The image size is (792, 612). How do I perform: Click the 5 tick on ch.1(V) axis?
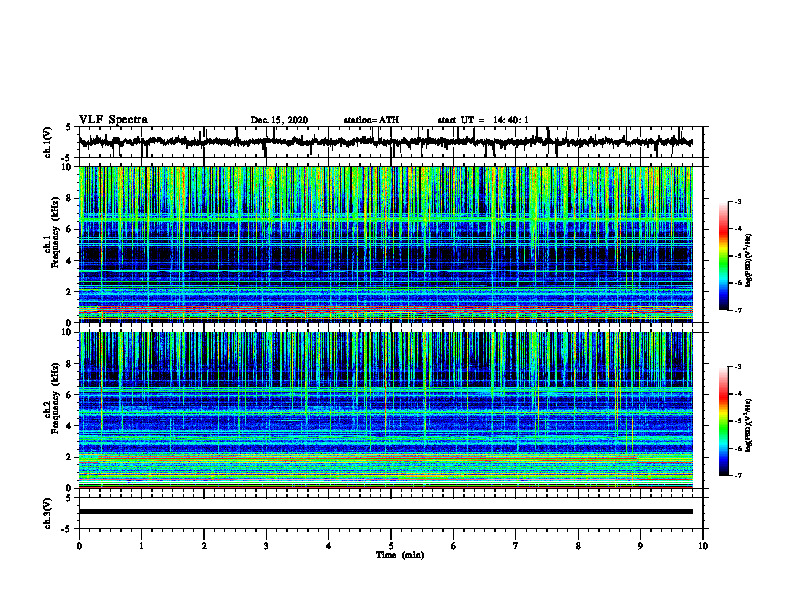pyautogui.click(x=68, y=128)
